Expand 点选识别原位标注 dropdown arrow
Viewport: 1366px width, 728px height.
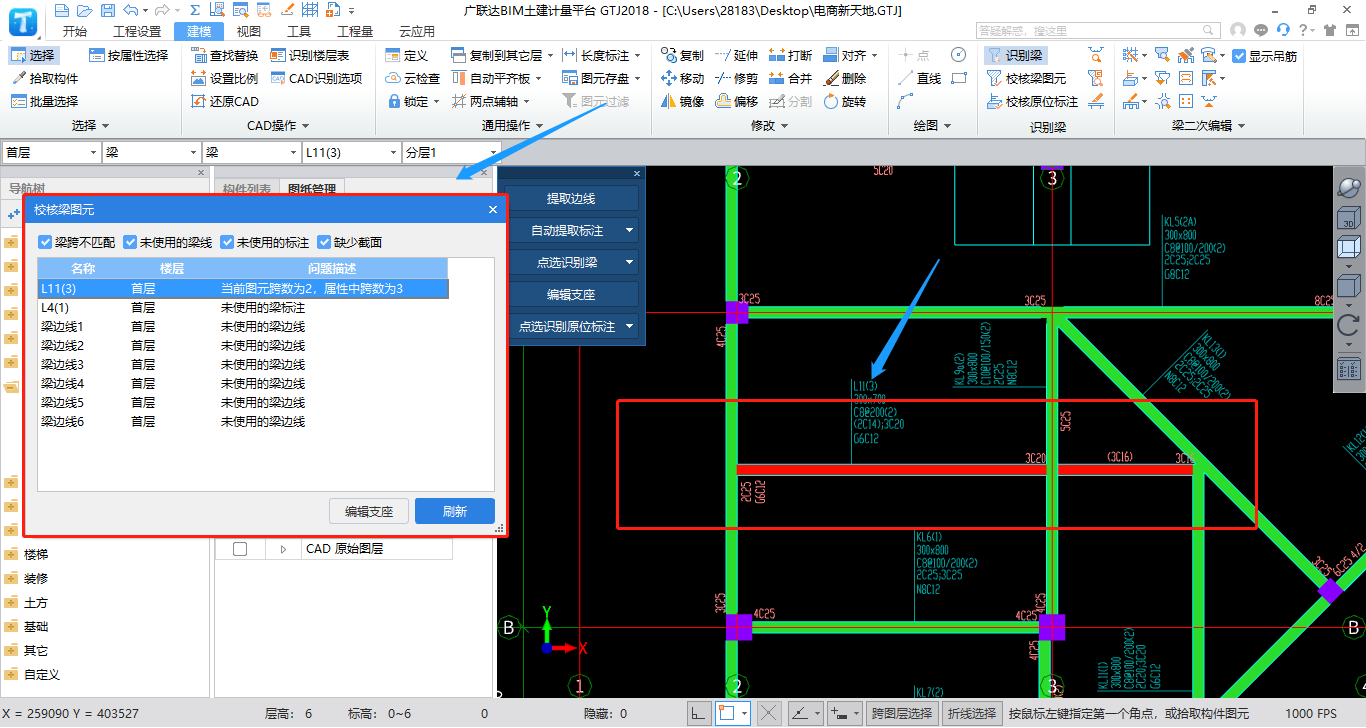(630, 326)
